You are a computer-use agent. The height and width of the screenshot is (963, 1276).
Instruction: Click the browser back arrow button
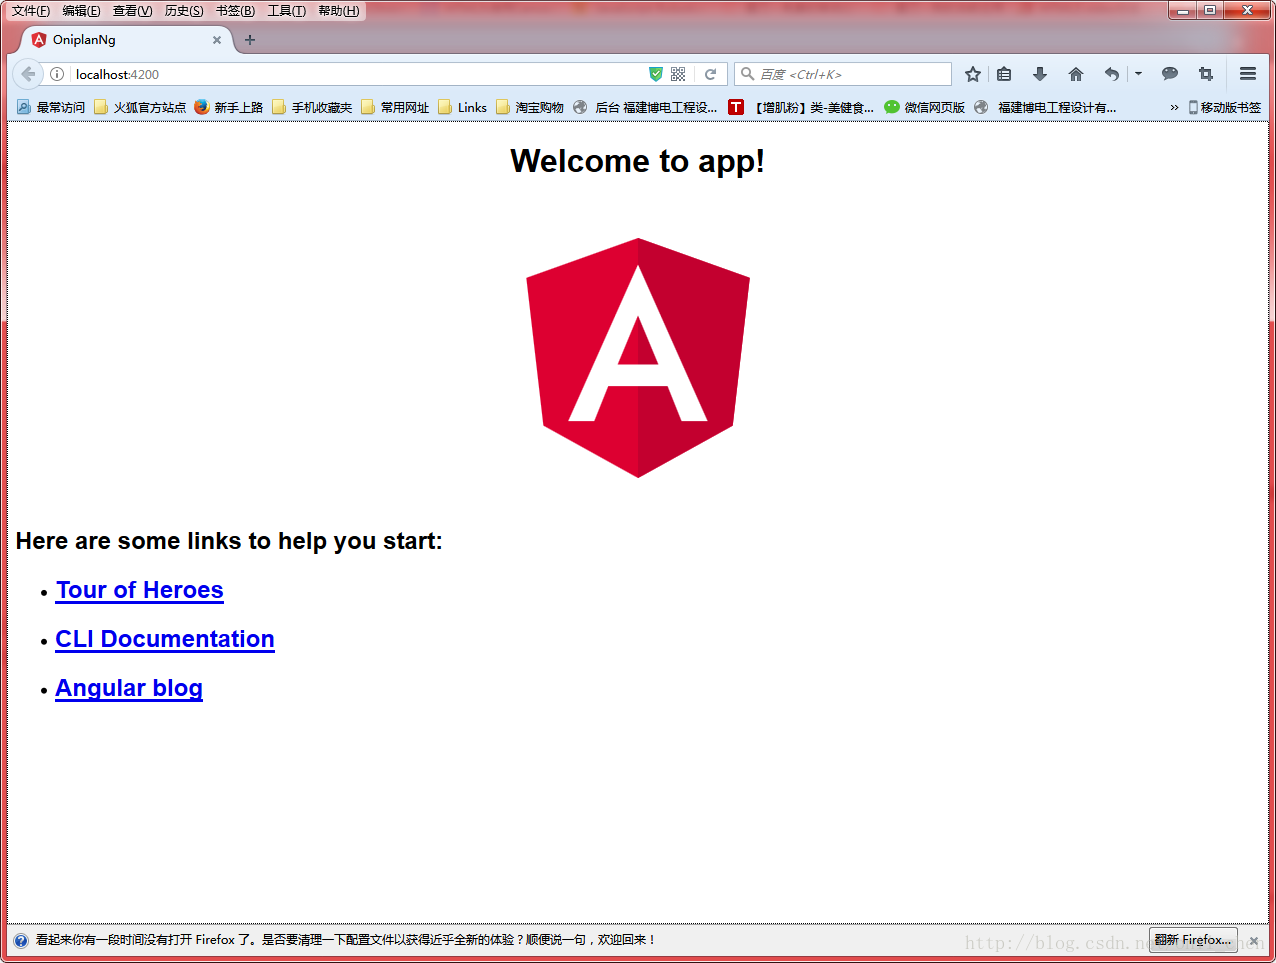coord(27,74)
